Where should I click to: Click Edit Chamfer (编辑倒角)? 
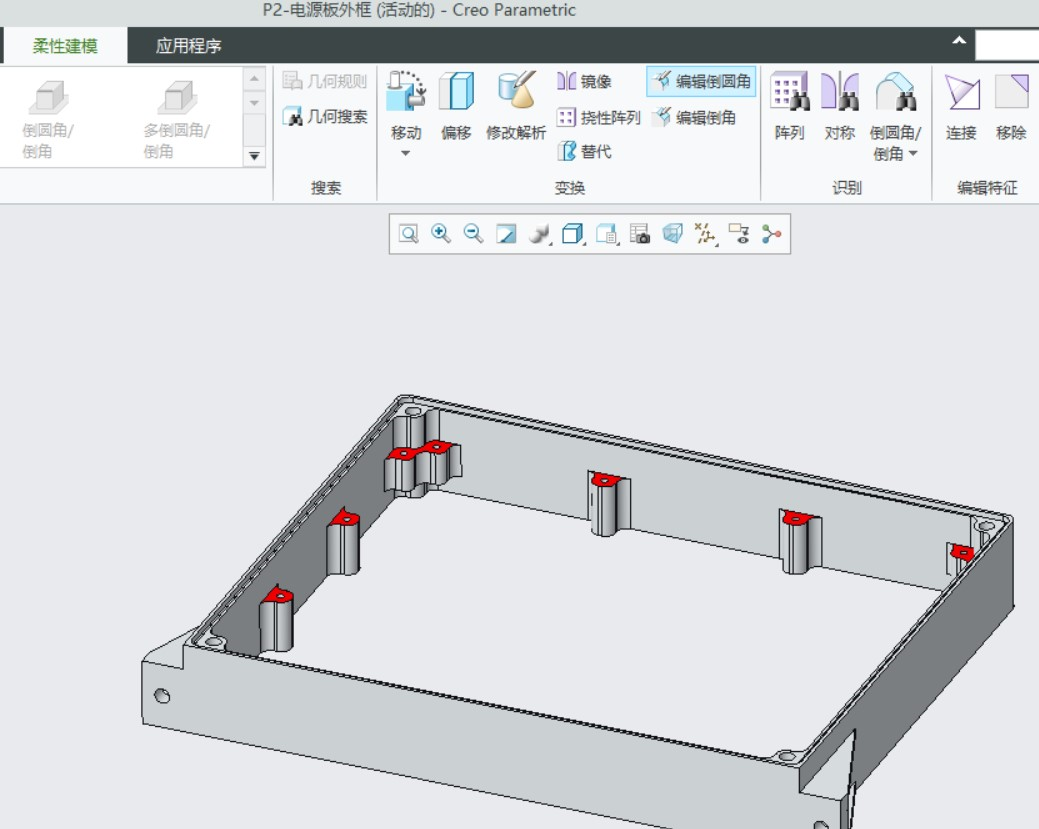pos(694,117)
